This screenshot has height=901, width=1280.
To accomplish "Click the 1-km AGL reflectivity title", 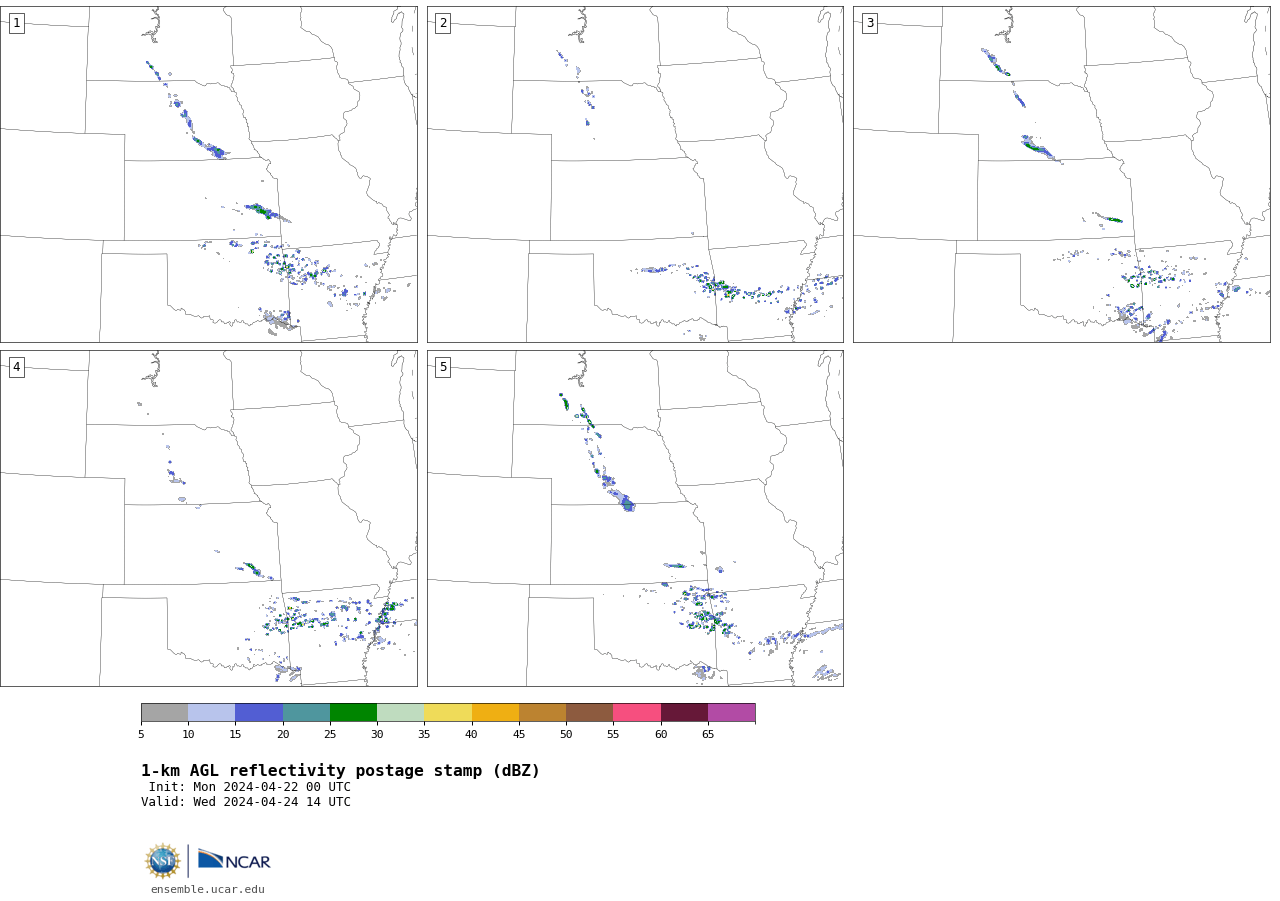I will [x=340, y=771].
